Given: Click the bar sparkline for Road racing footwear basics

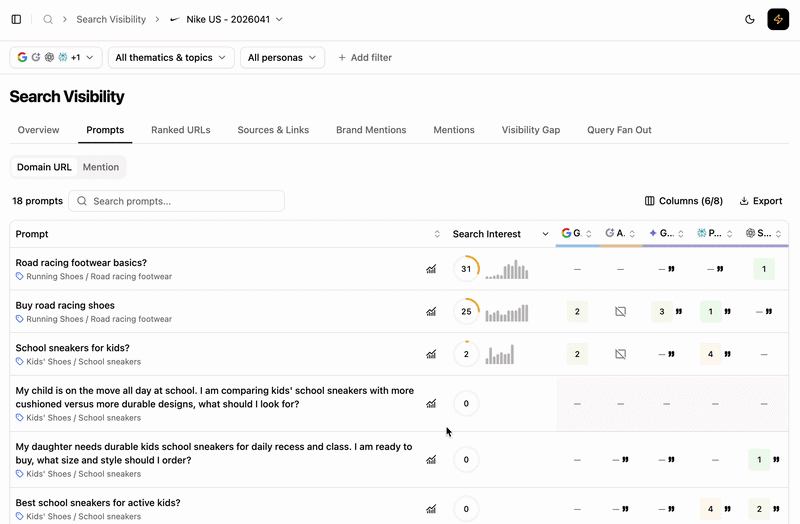Looking at the screenshot, I should point(507,269).
